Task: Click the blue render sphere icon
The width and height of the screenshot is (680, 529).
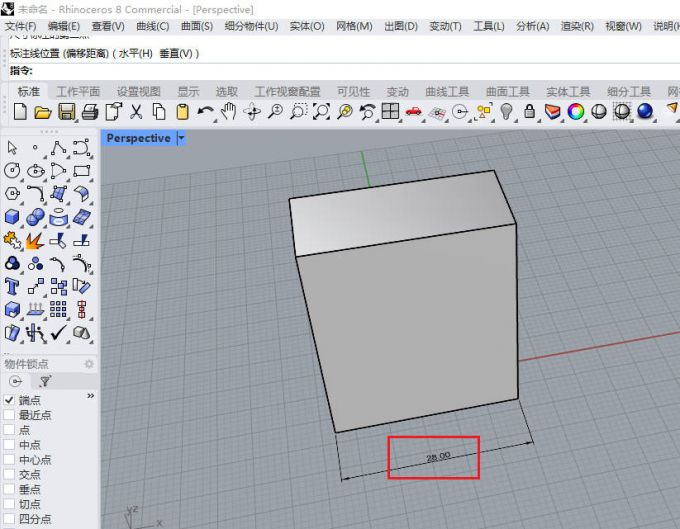Action: tap(645, 111)
